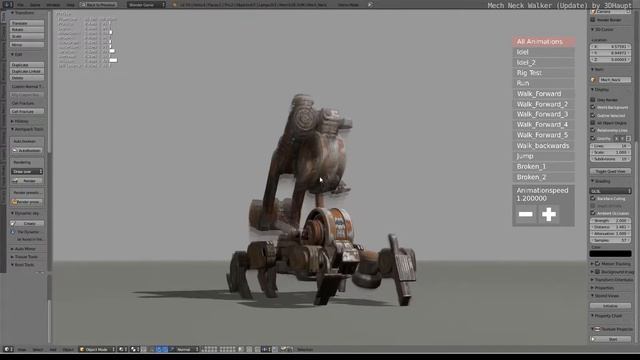Select the blue translate manipulator icon

tap(159, 349)
